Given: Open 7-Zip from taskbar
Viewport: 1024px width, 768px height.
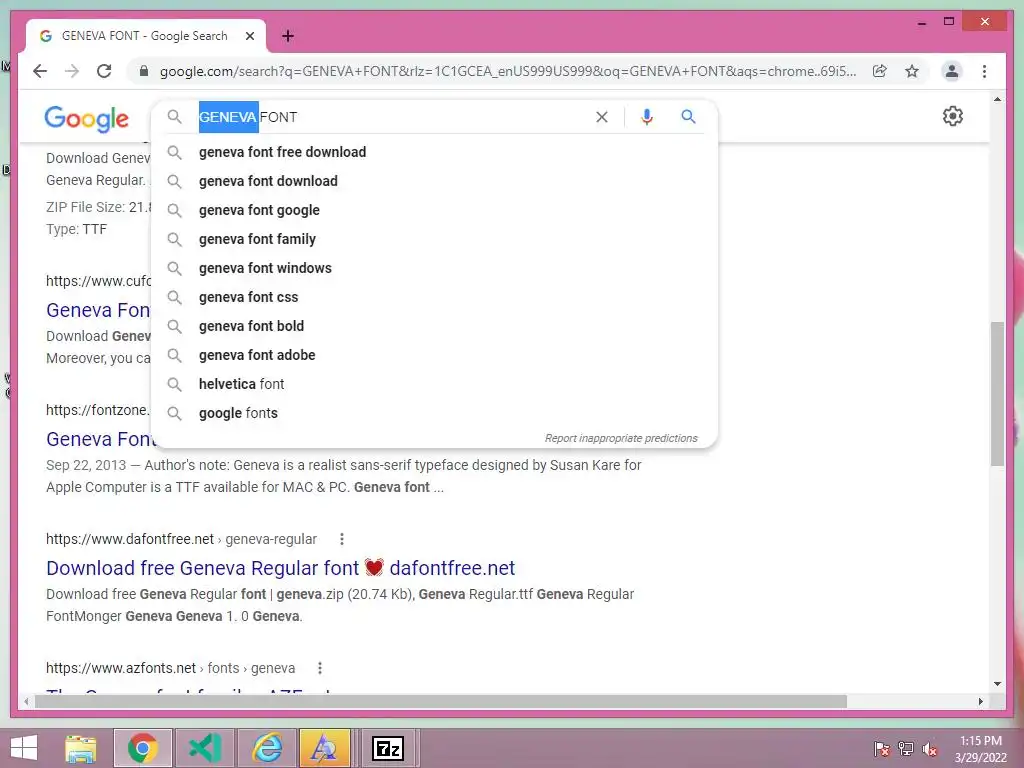Looking at the screenshot, I should (387, 748).
